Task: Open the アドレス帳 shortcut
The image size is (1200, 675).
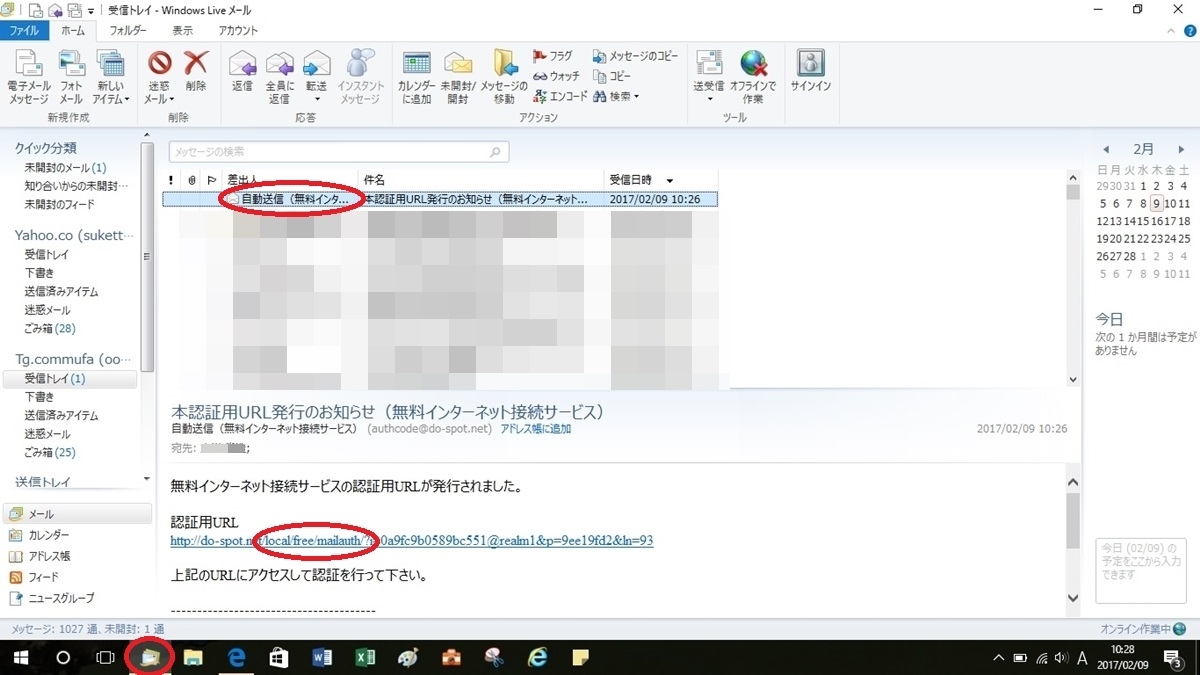Action: (38, 556)
